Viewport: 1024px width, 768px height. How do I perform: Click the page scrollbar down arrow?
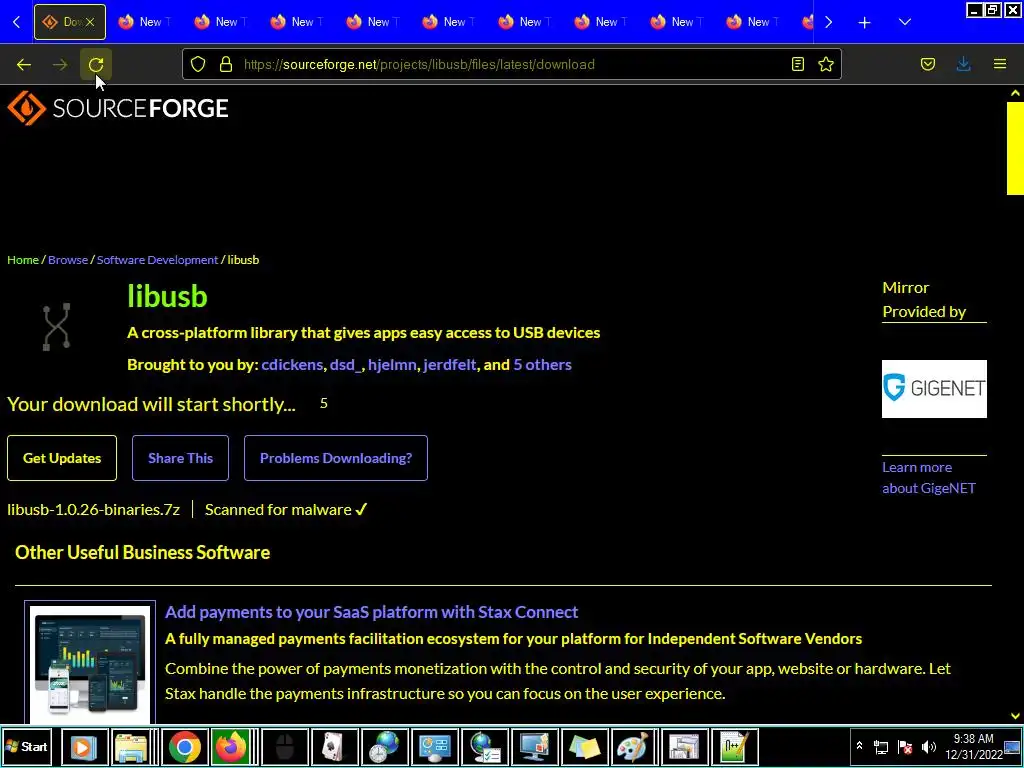1015,716
